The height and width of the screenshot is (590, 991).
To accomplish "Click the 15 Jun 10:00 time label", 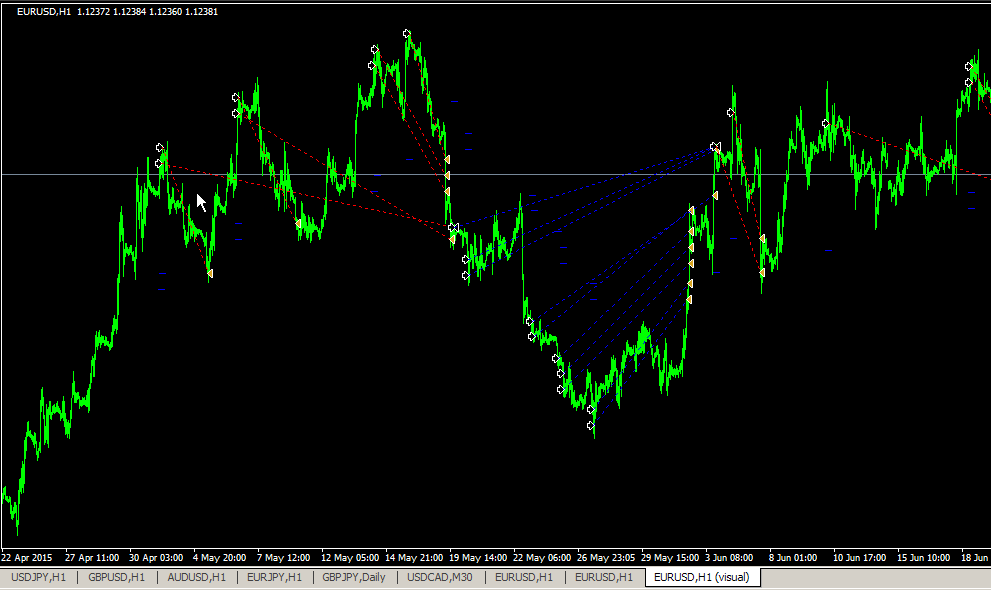I will pyautogui.click(x=923, y=558).
